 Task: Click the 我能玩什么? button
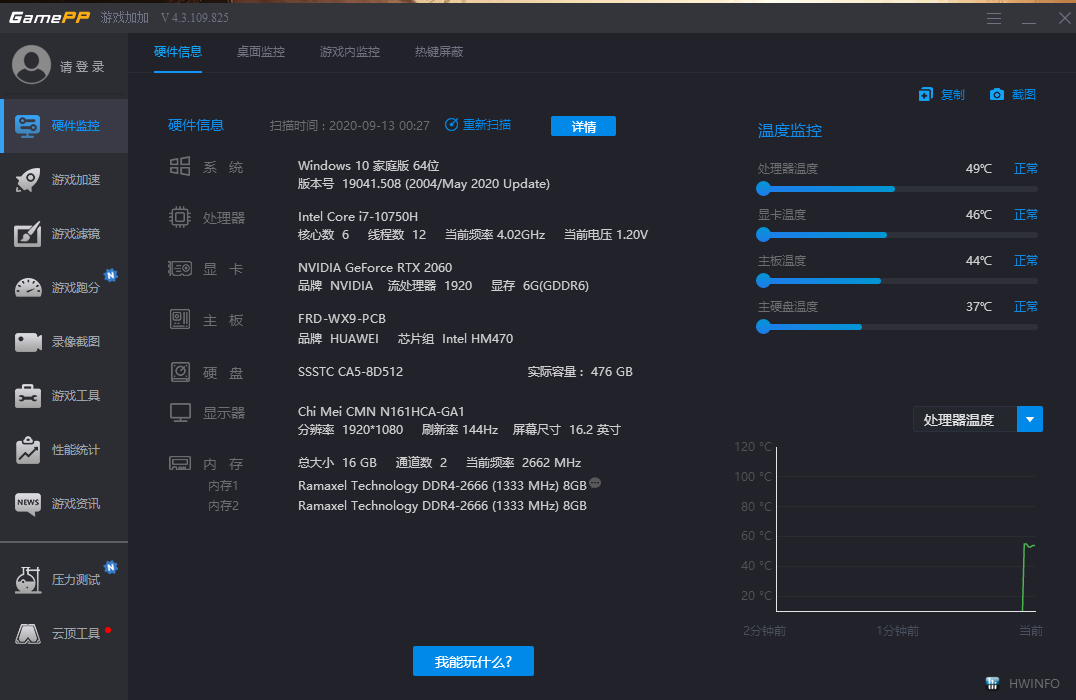point(473,662)
